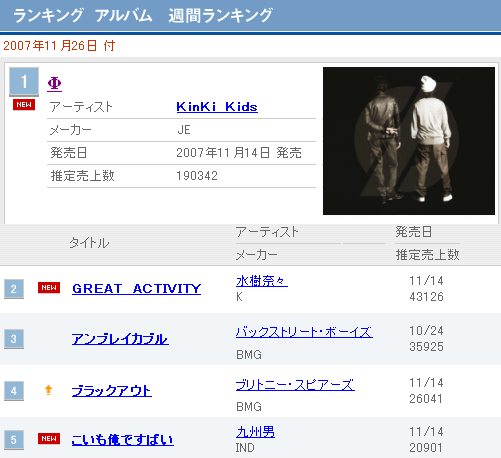Click the 推定売上数 column header
The image size is (501, 458).
tap(428, 255)
